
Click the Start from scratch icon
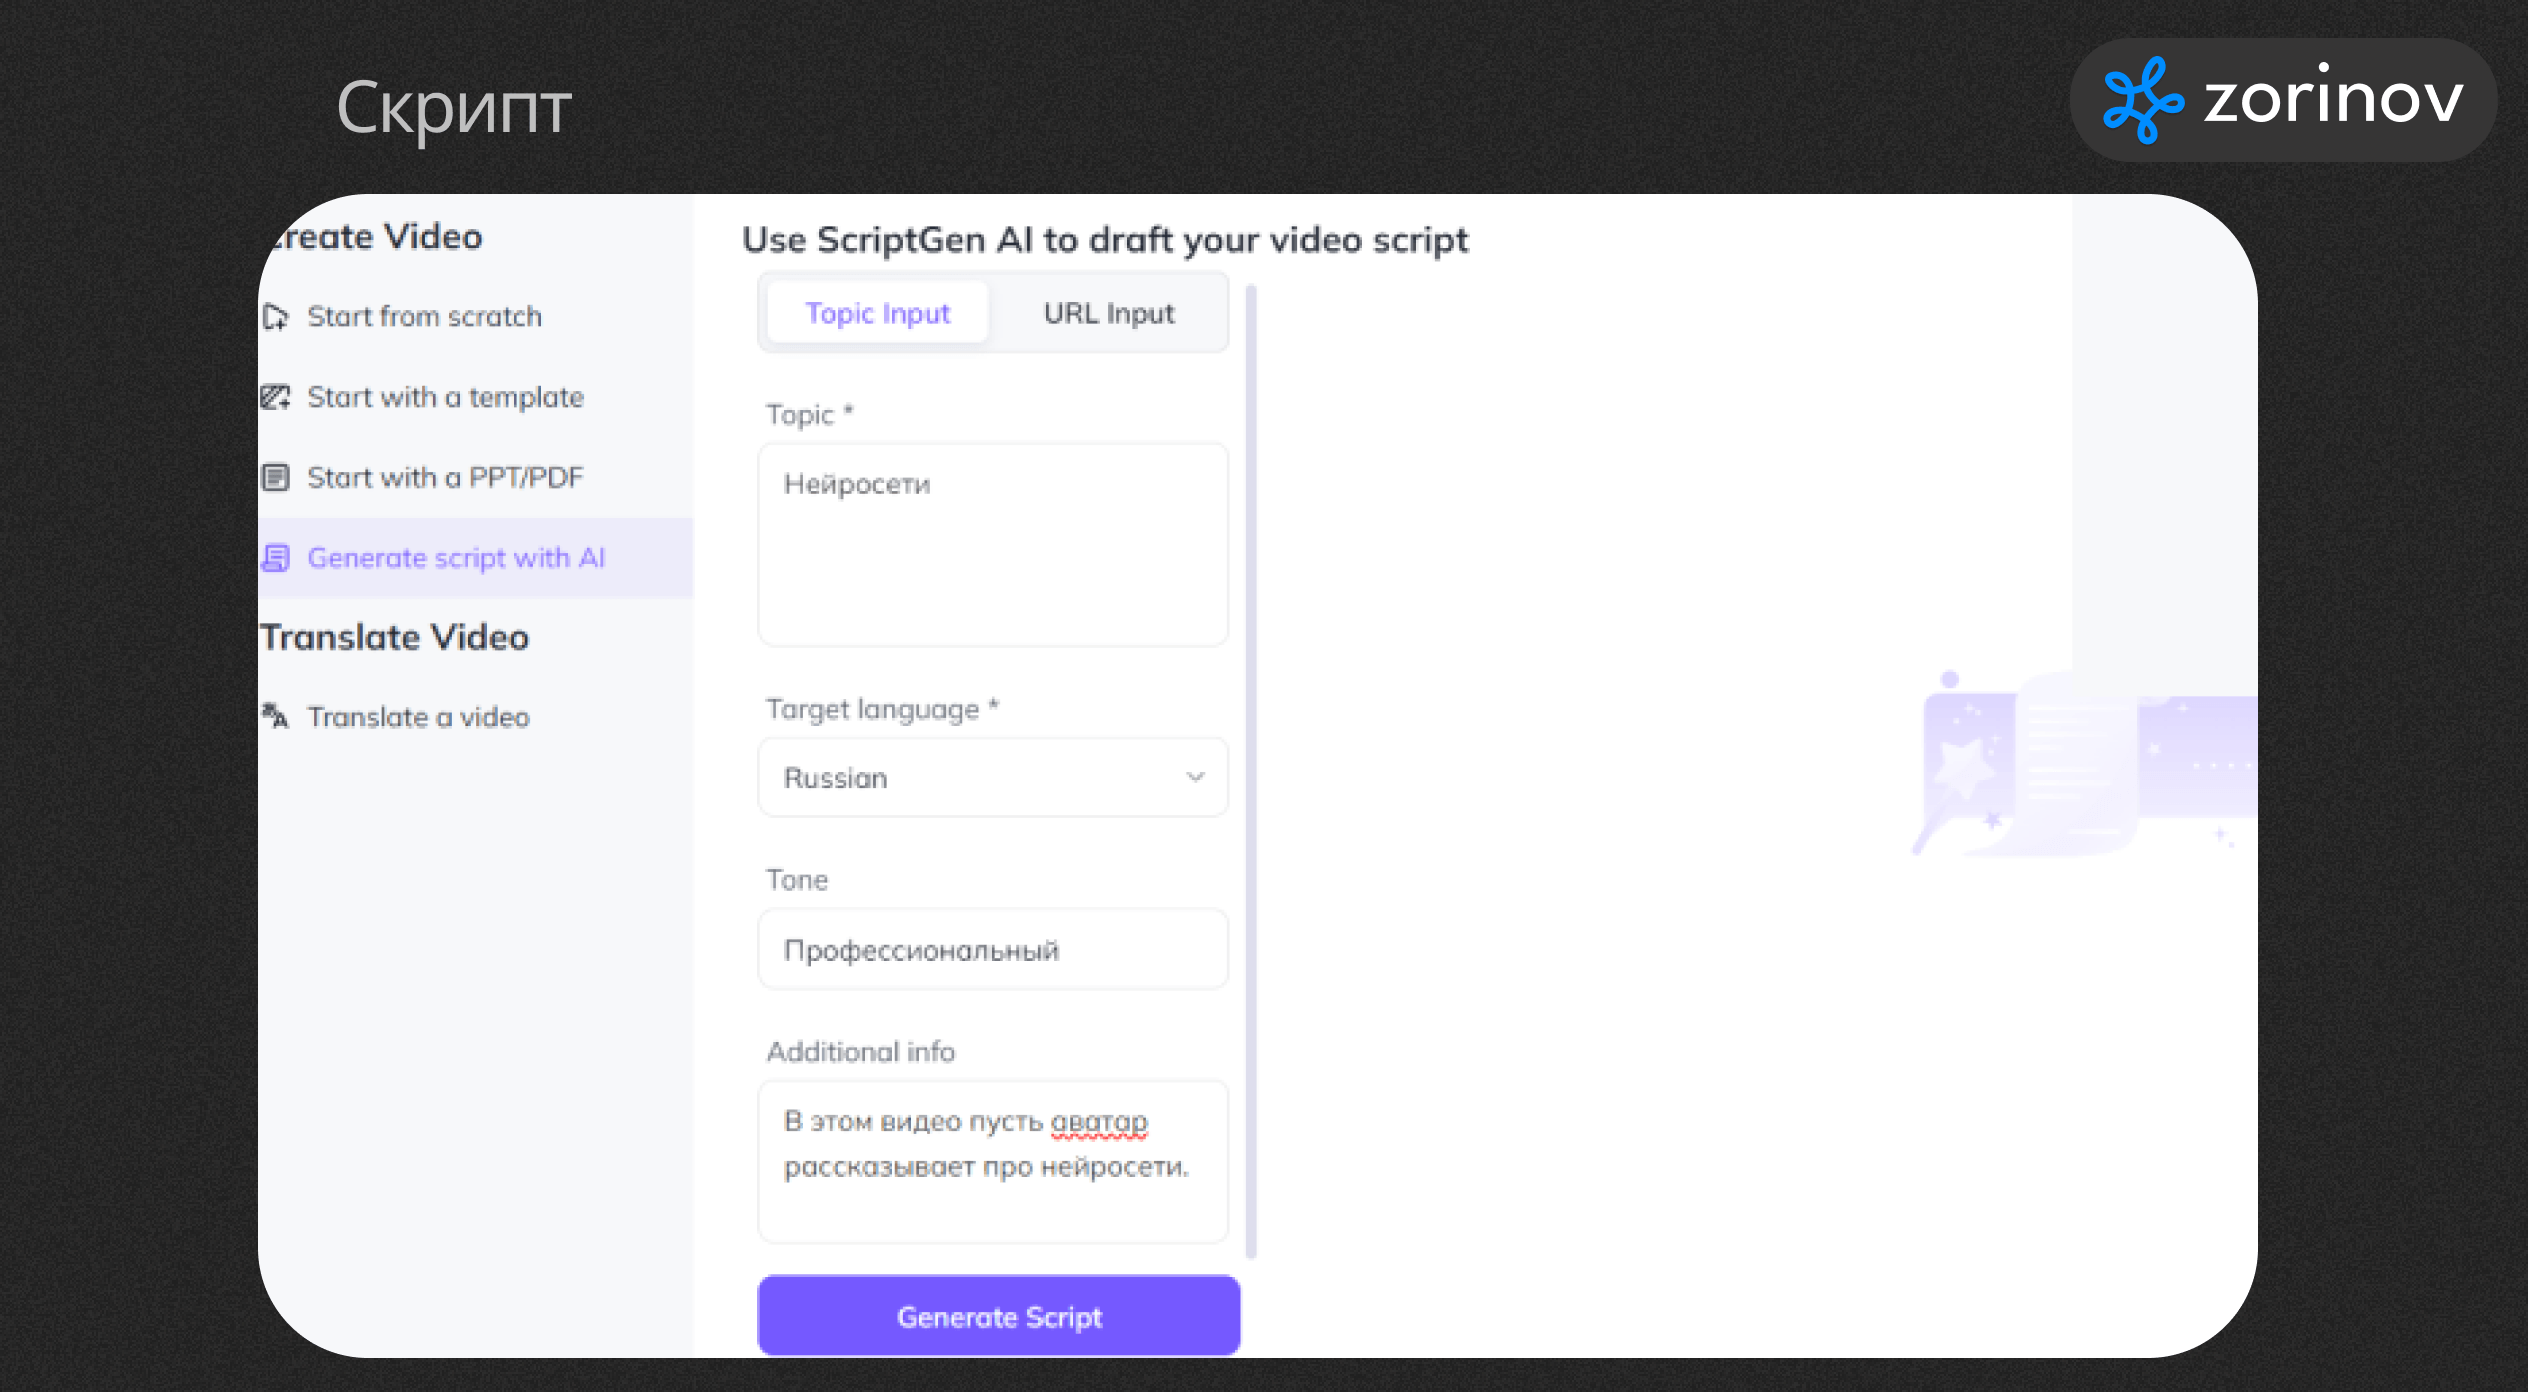point(276,317)
